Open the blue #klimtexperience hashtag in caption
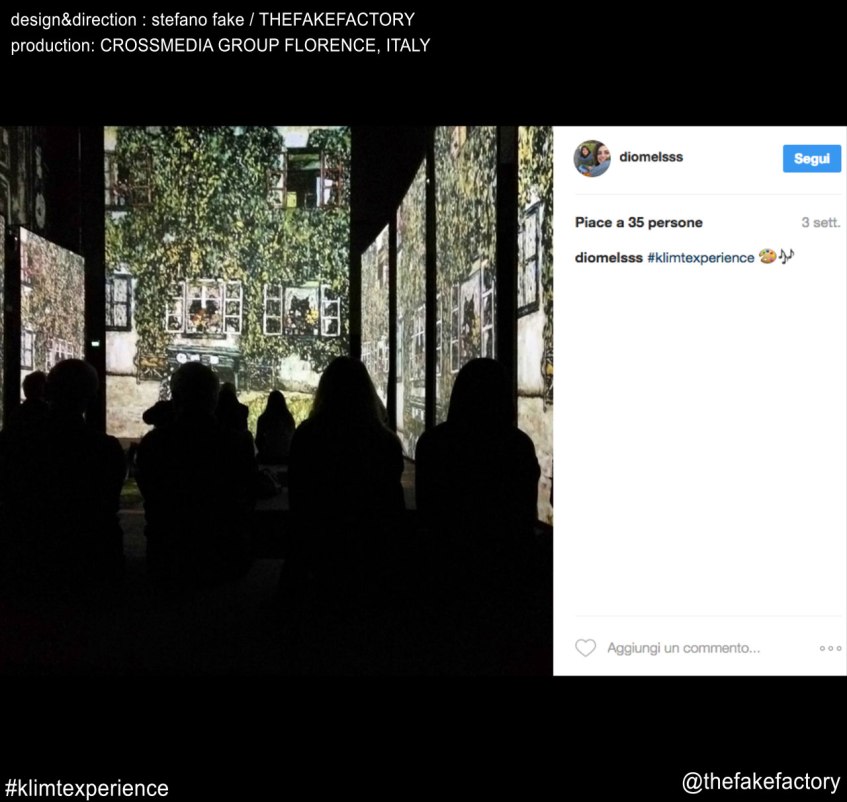 (701, 258)
